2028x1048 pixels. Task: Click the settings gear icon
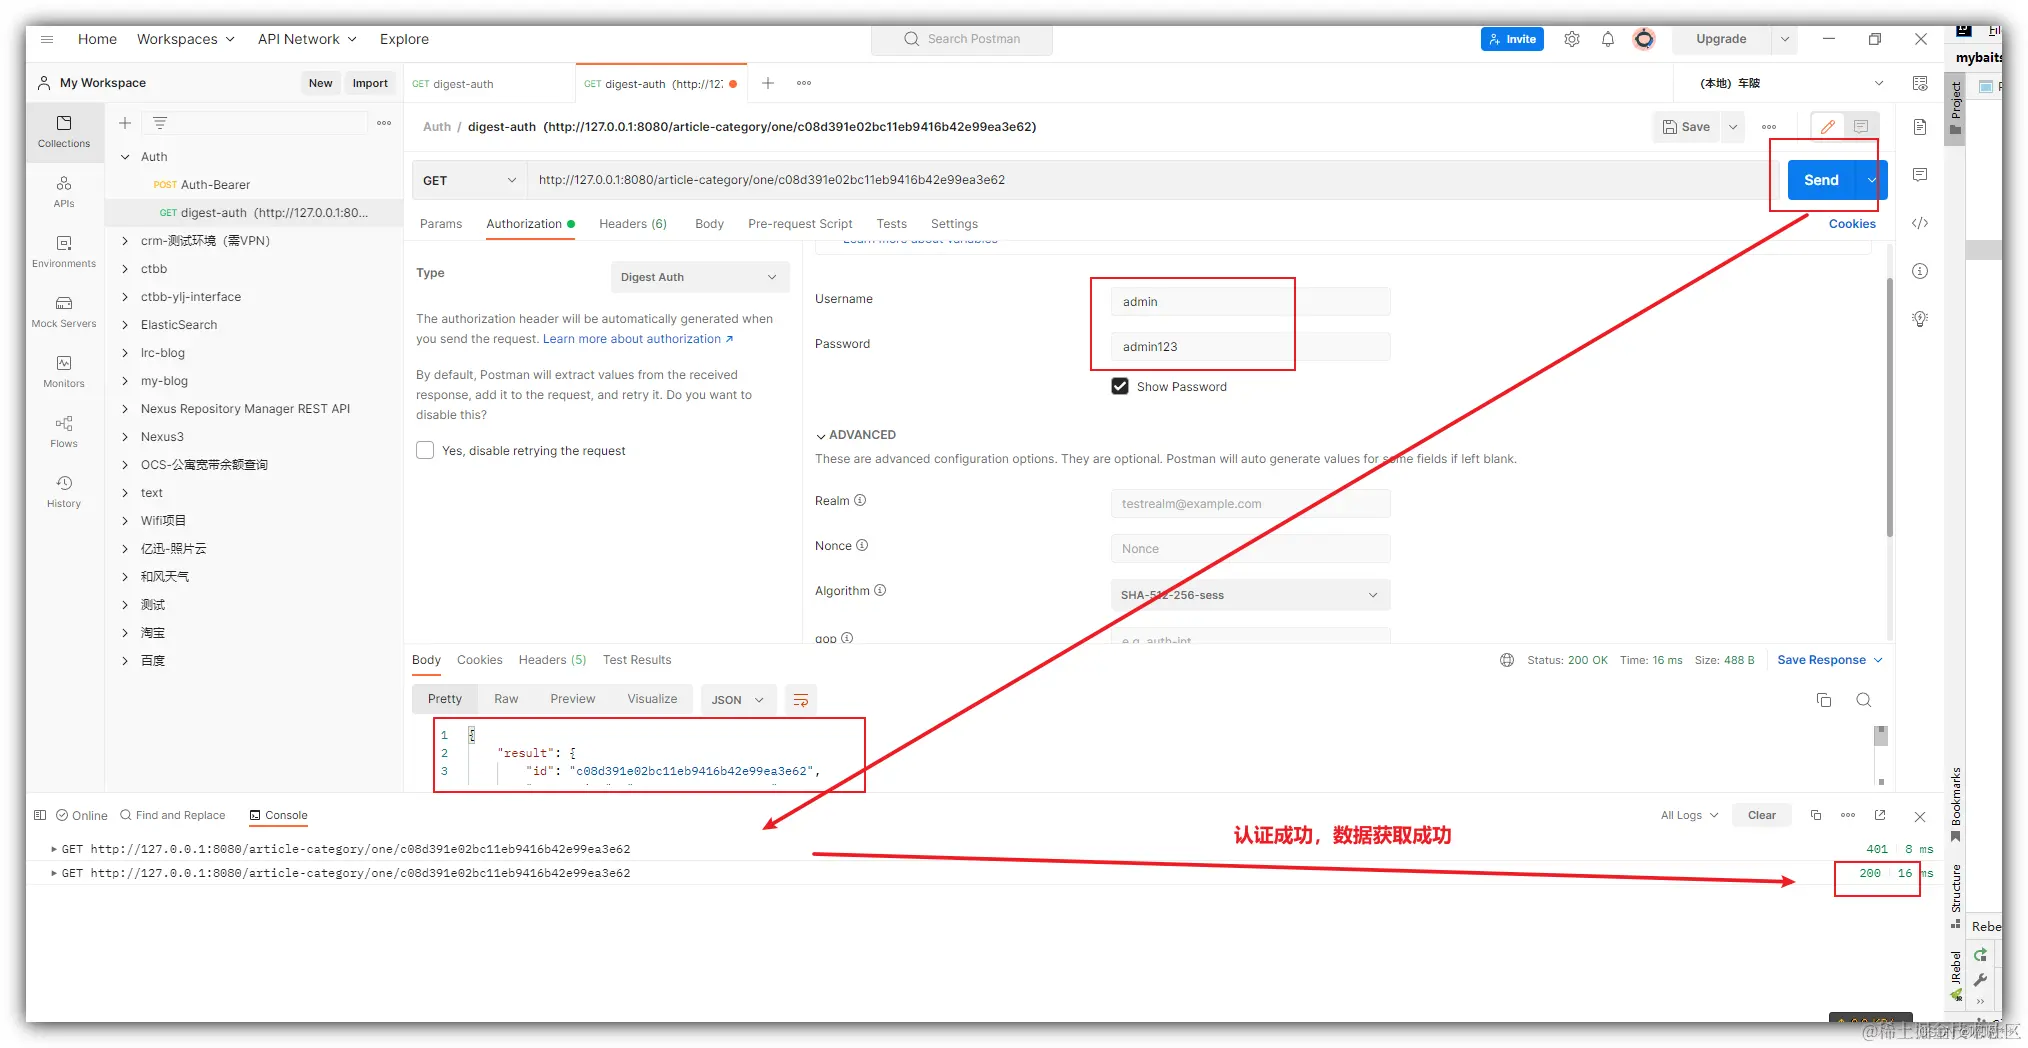1572,39
